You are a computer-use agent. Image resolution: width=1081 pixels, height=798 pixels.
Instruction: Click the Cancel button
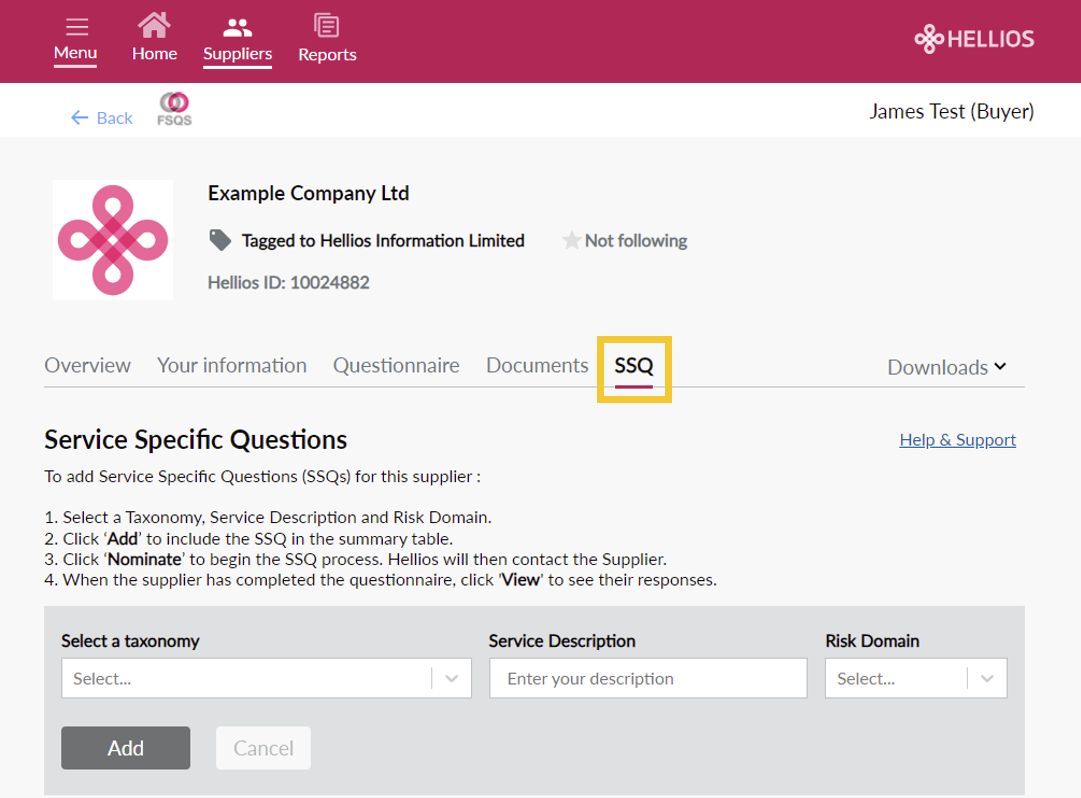click(263, 748)
